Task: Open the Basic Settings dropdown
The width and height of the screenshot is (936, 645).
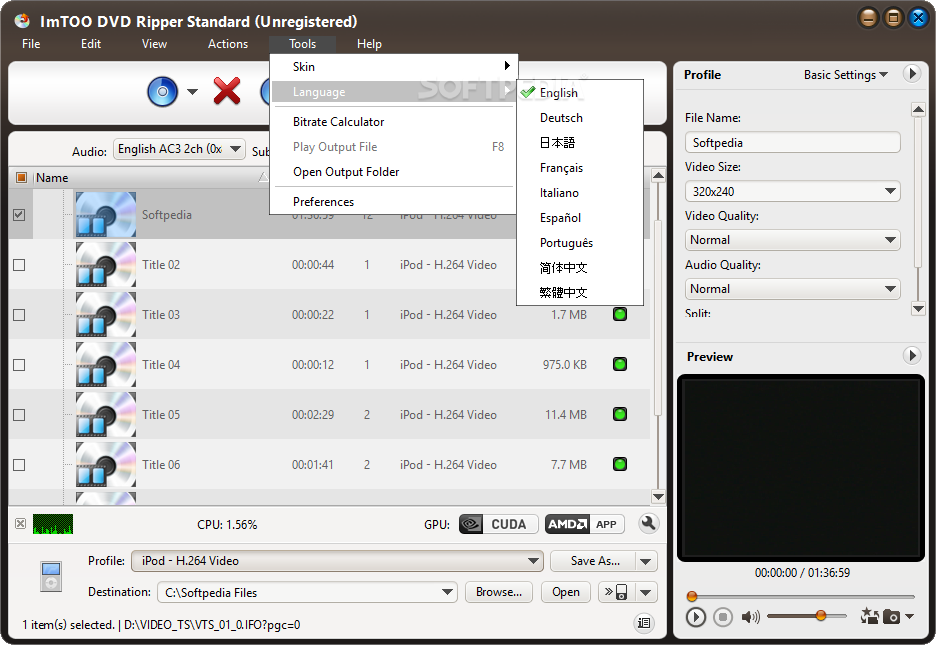Action: pyautogui.click(x=846, y=75)
